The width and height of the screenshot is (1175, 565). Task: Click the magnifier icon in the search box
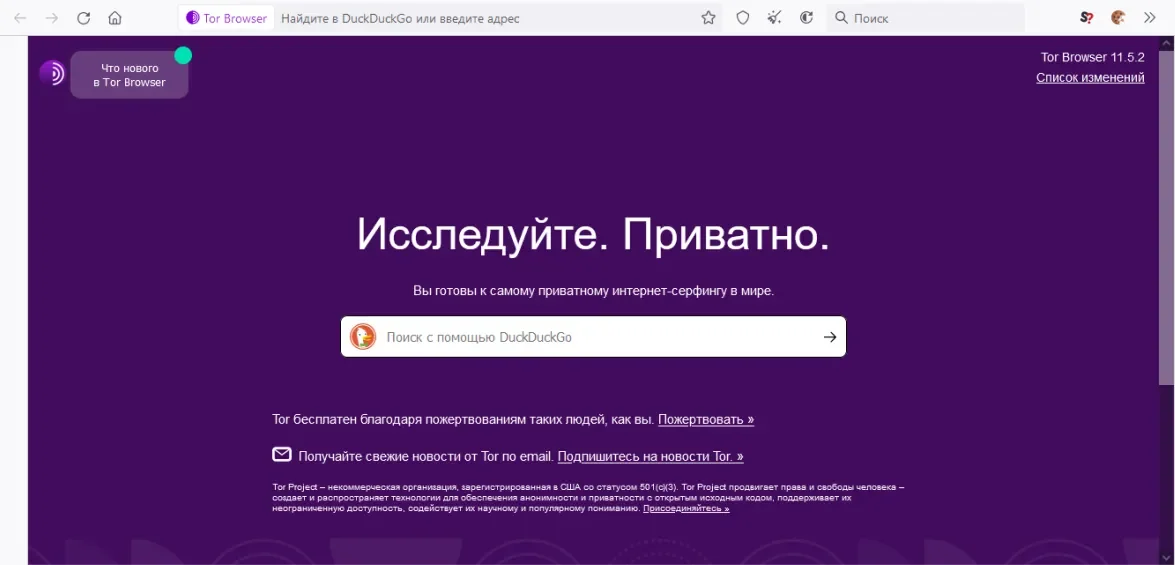point(841,18)
